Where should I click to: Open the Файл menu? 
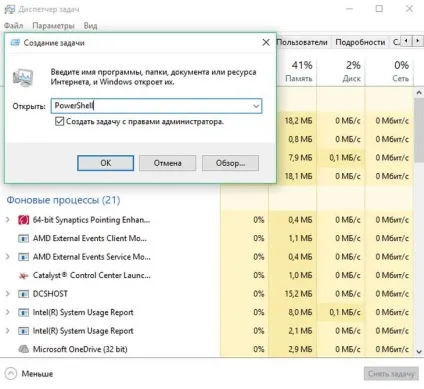[13, 26]
